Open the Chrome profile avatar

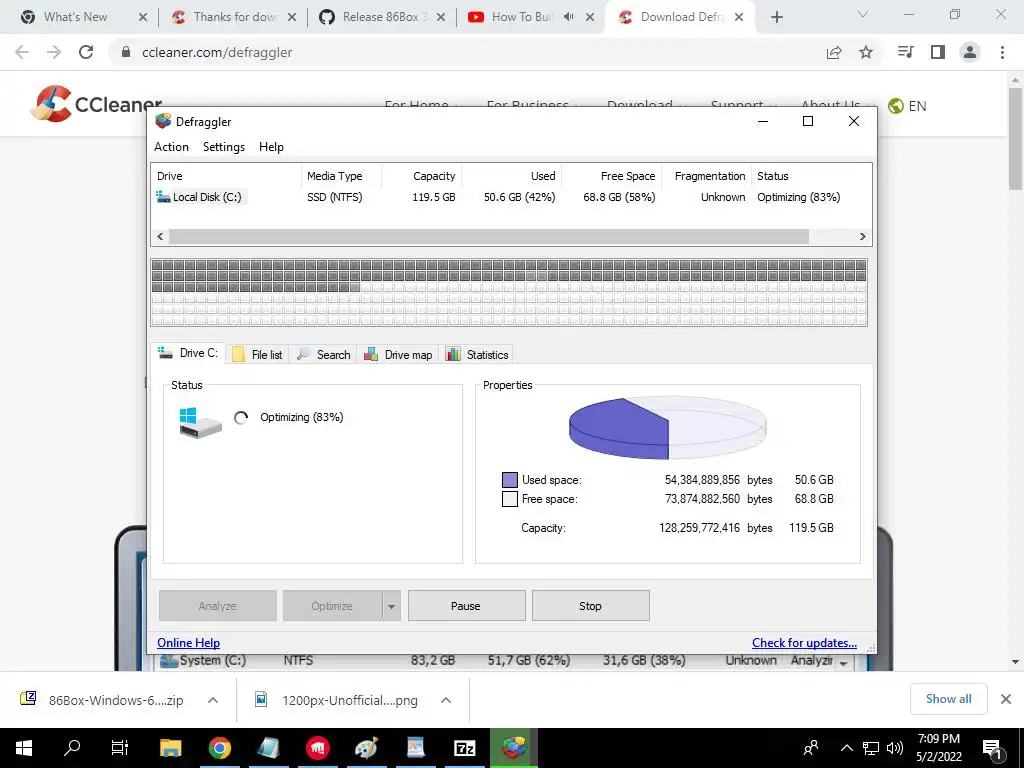pyautogui.click(x=970, y=52)
